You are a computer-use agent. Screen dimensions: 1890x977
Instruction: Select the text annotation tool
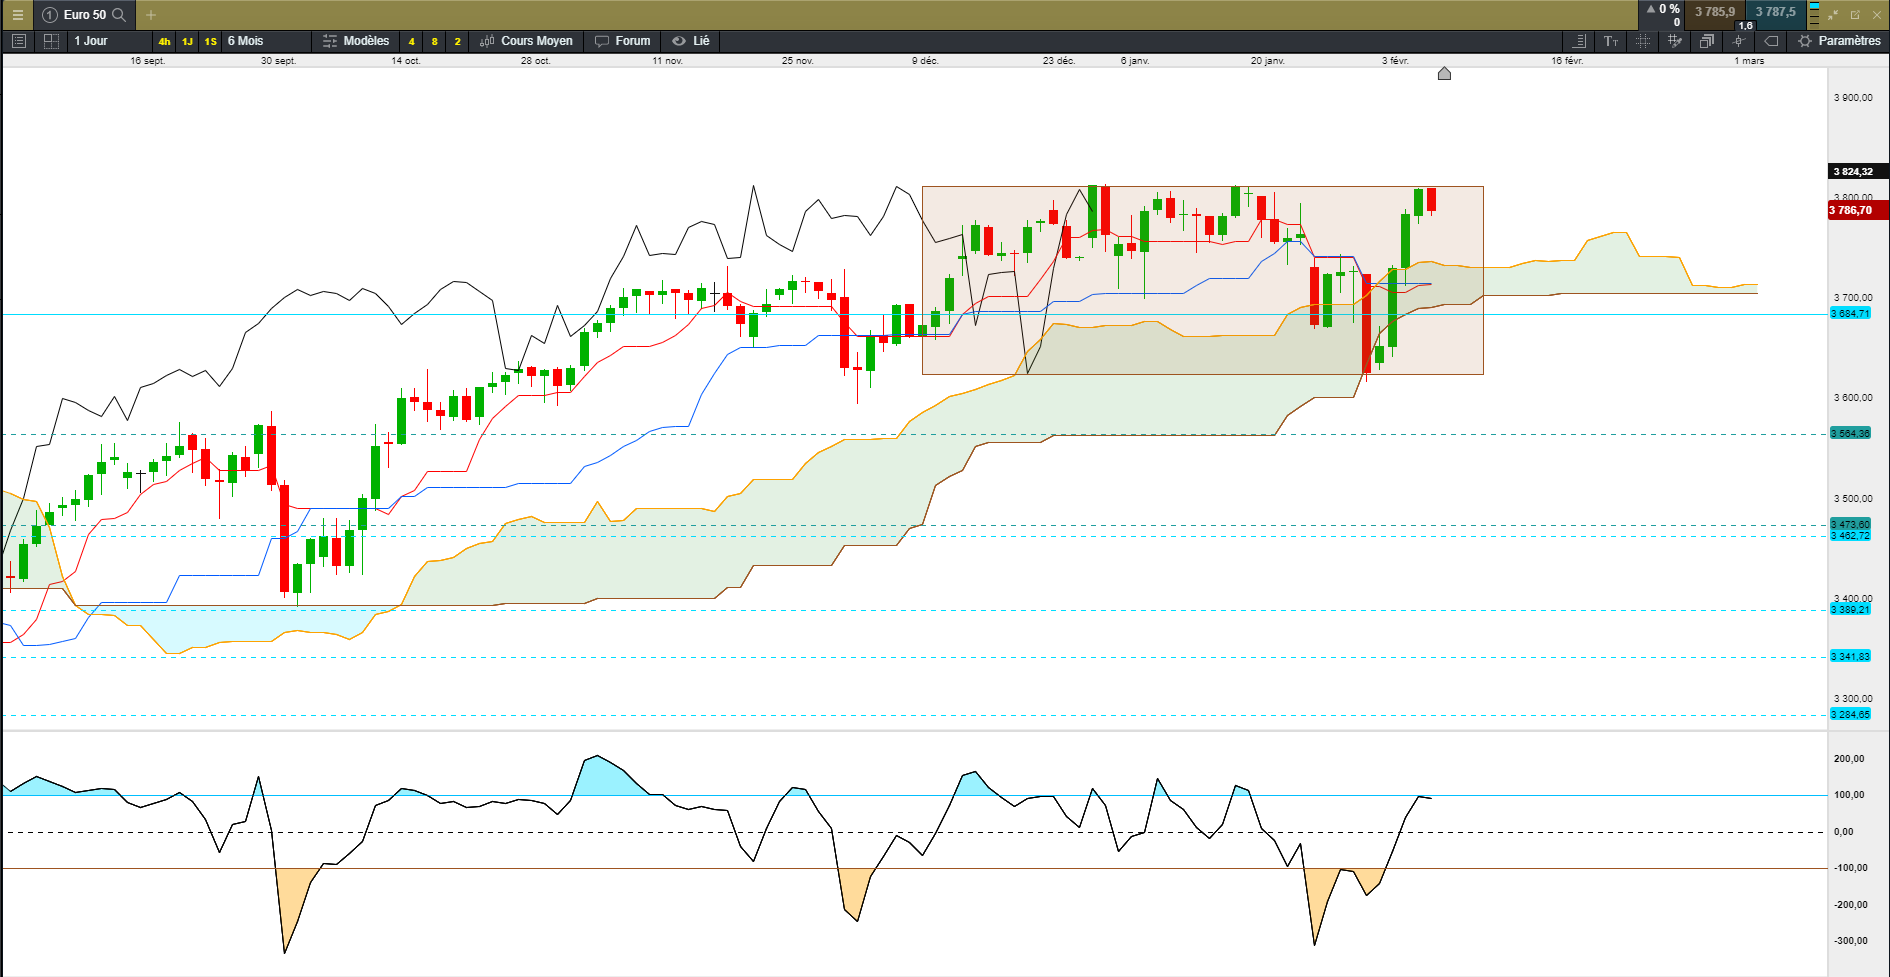1611,41
